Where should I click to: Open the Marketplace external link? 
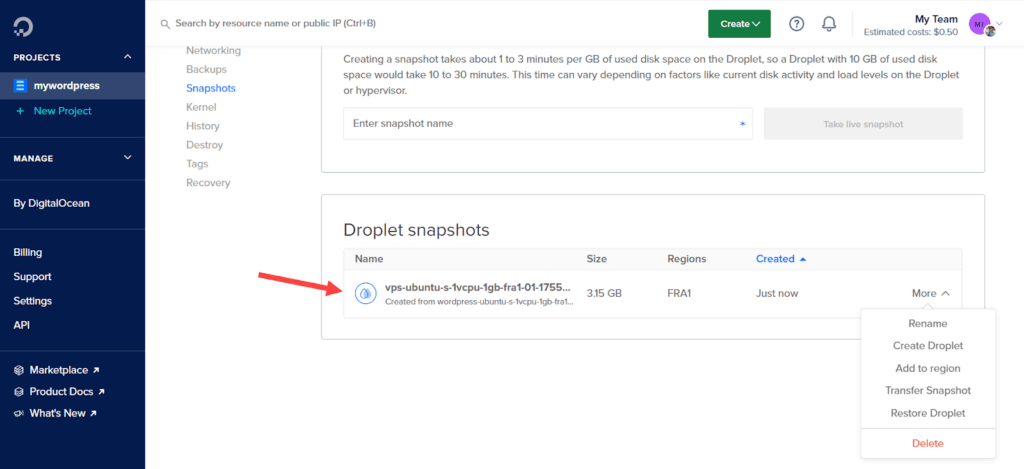pos(58,370)
